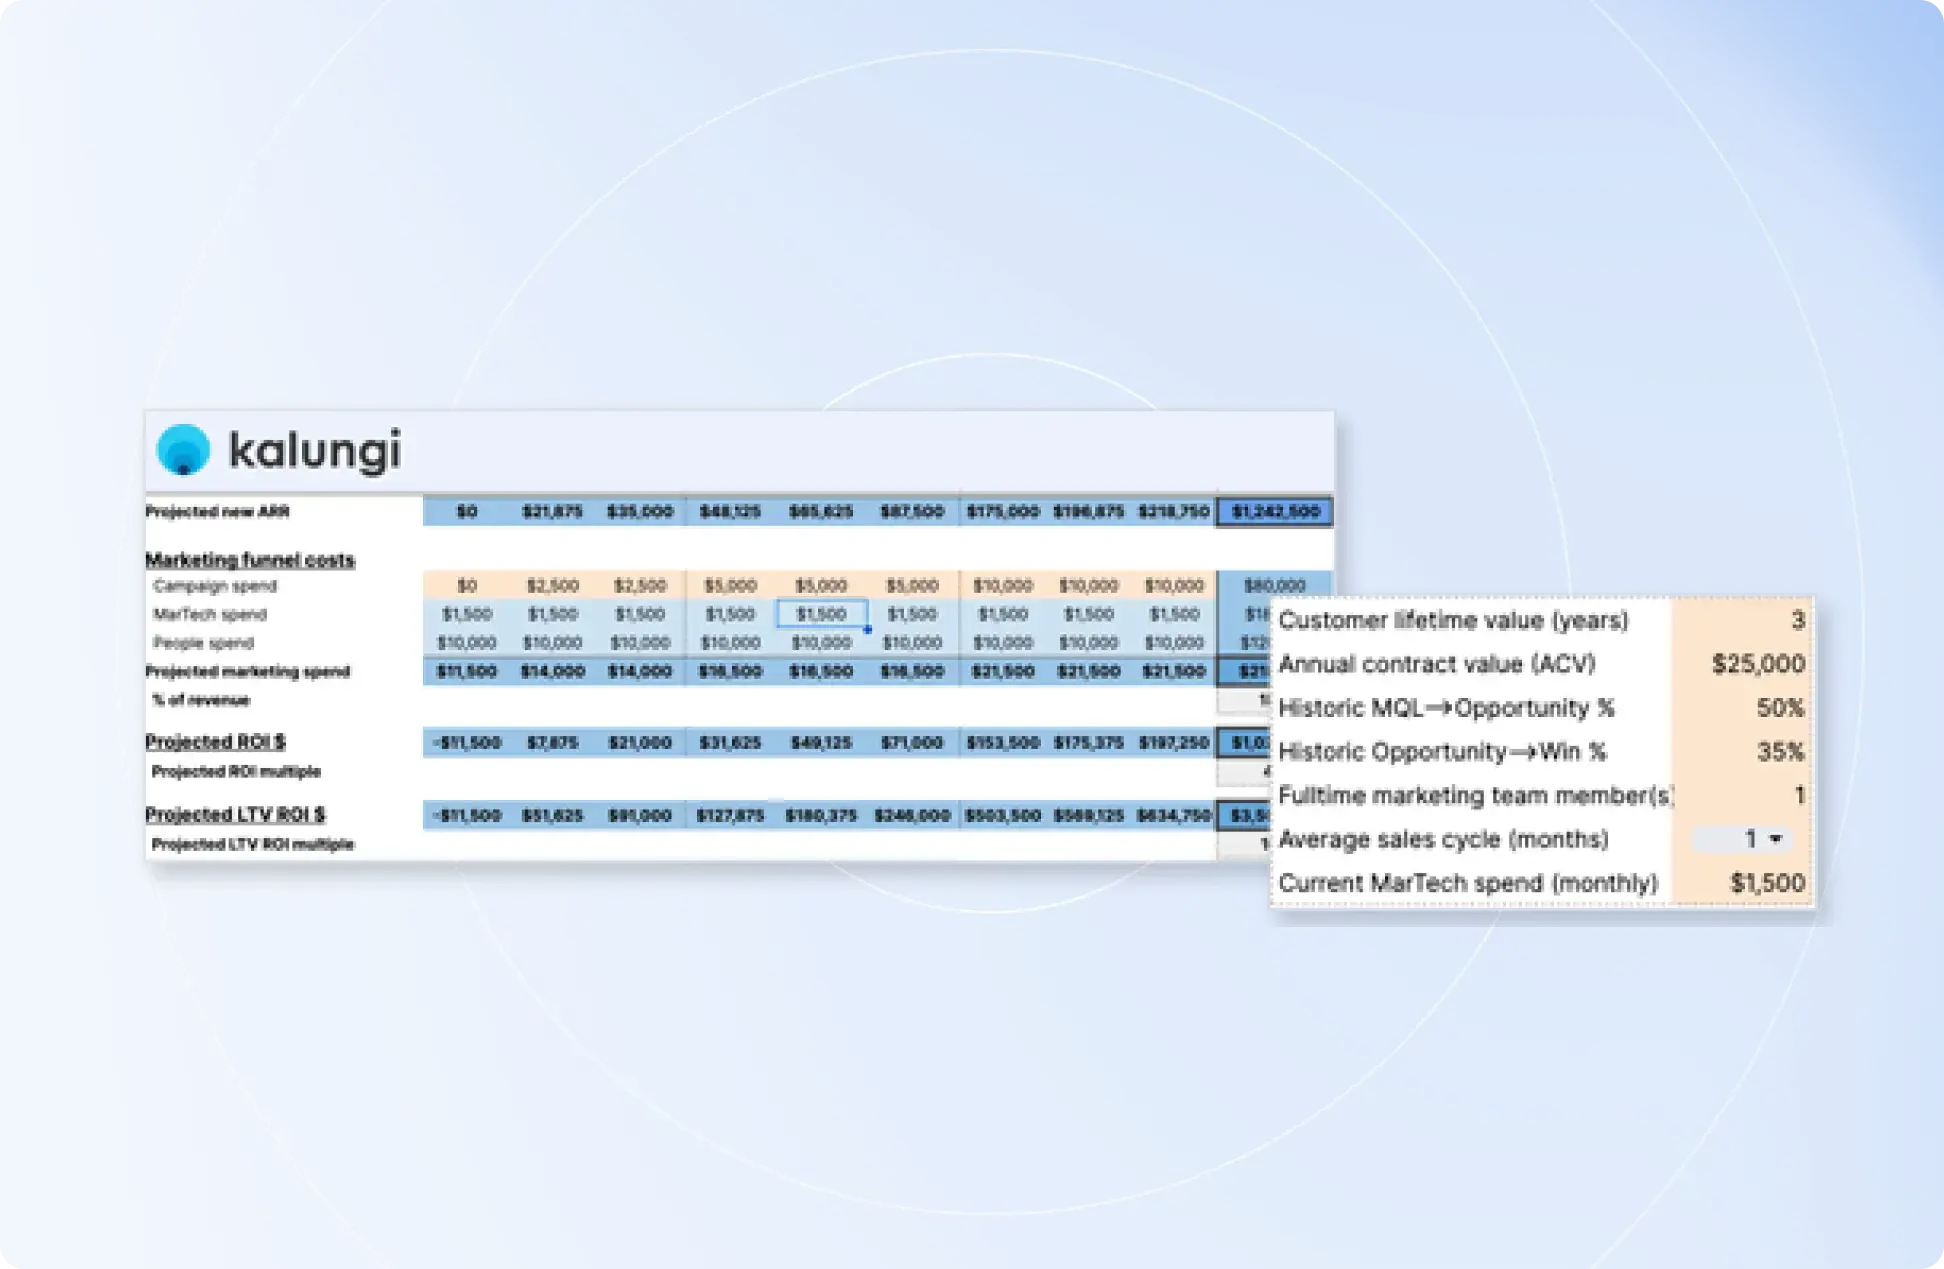This screenshot has width=1944, height=1269.
Task: Select the $634,750 projected LTV ROI cell
Action: (x=1174, y=815)
